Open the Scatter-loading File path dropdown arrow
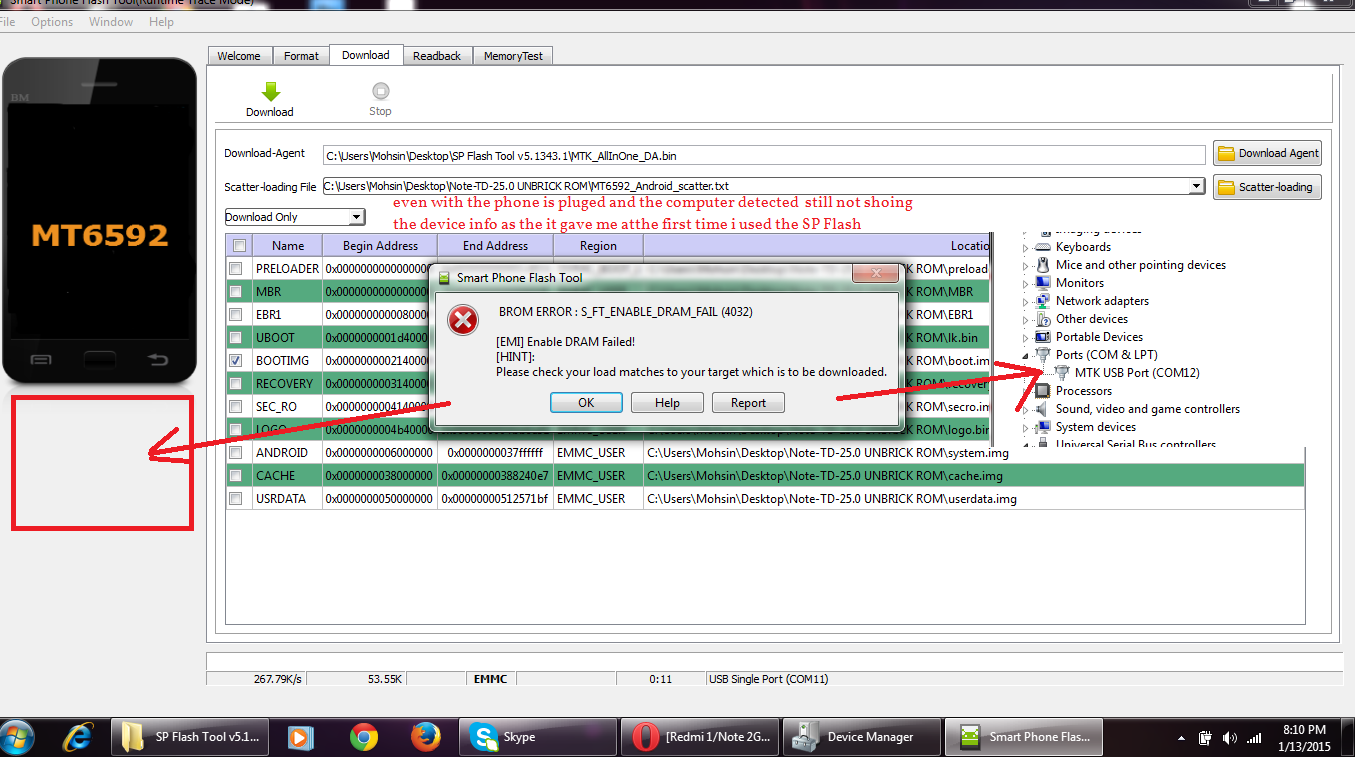This screenshot has height=768, width=1366. pos(1196,187)
